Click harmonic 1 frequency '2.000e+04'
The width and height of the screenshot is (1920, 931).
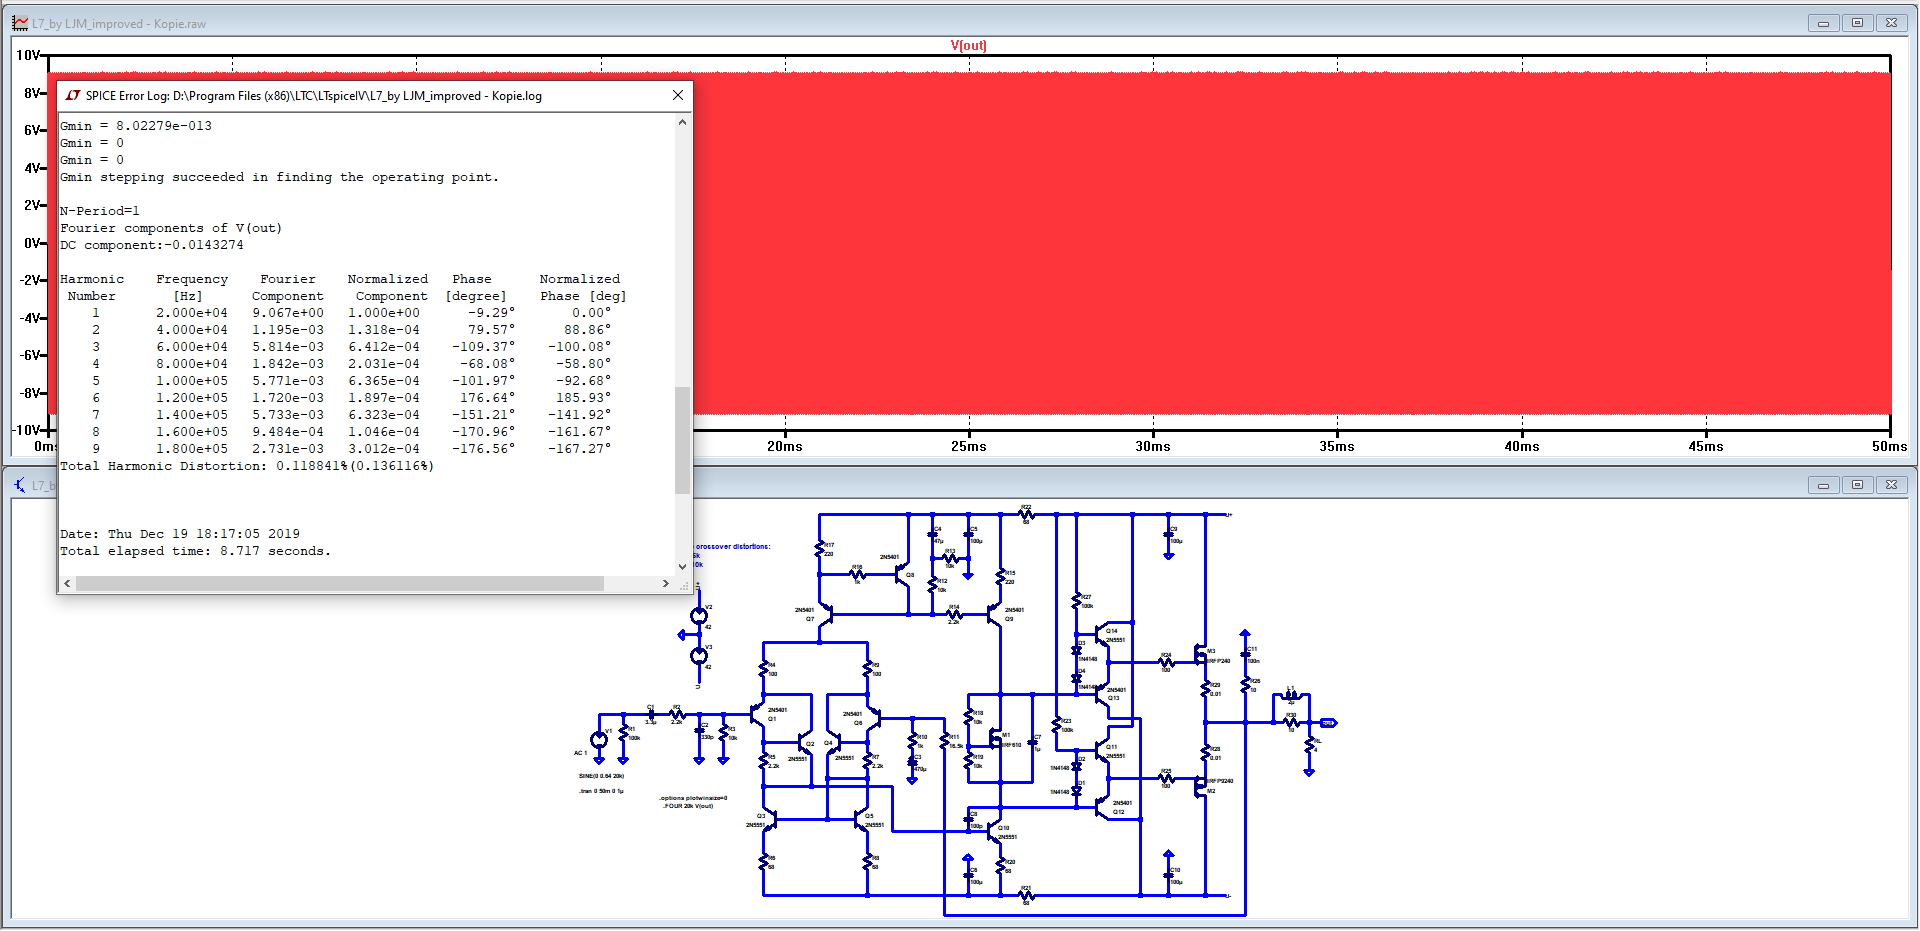(x=192, y=313)
